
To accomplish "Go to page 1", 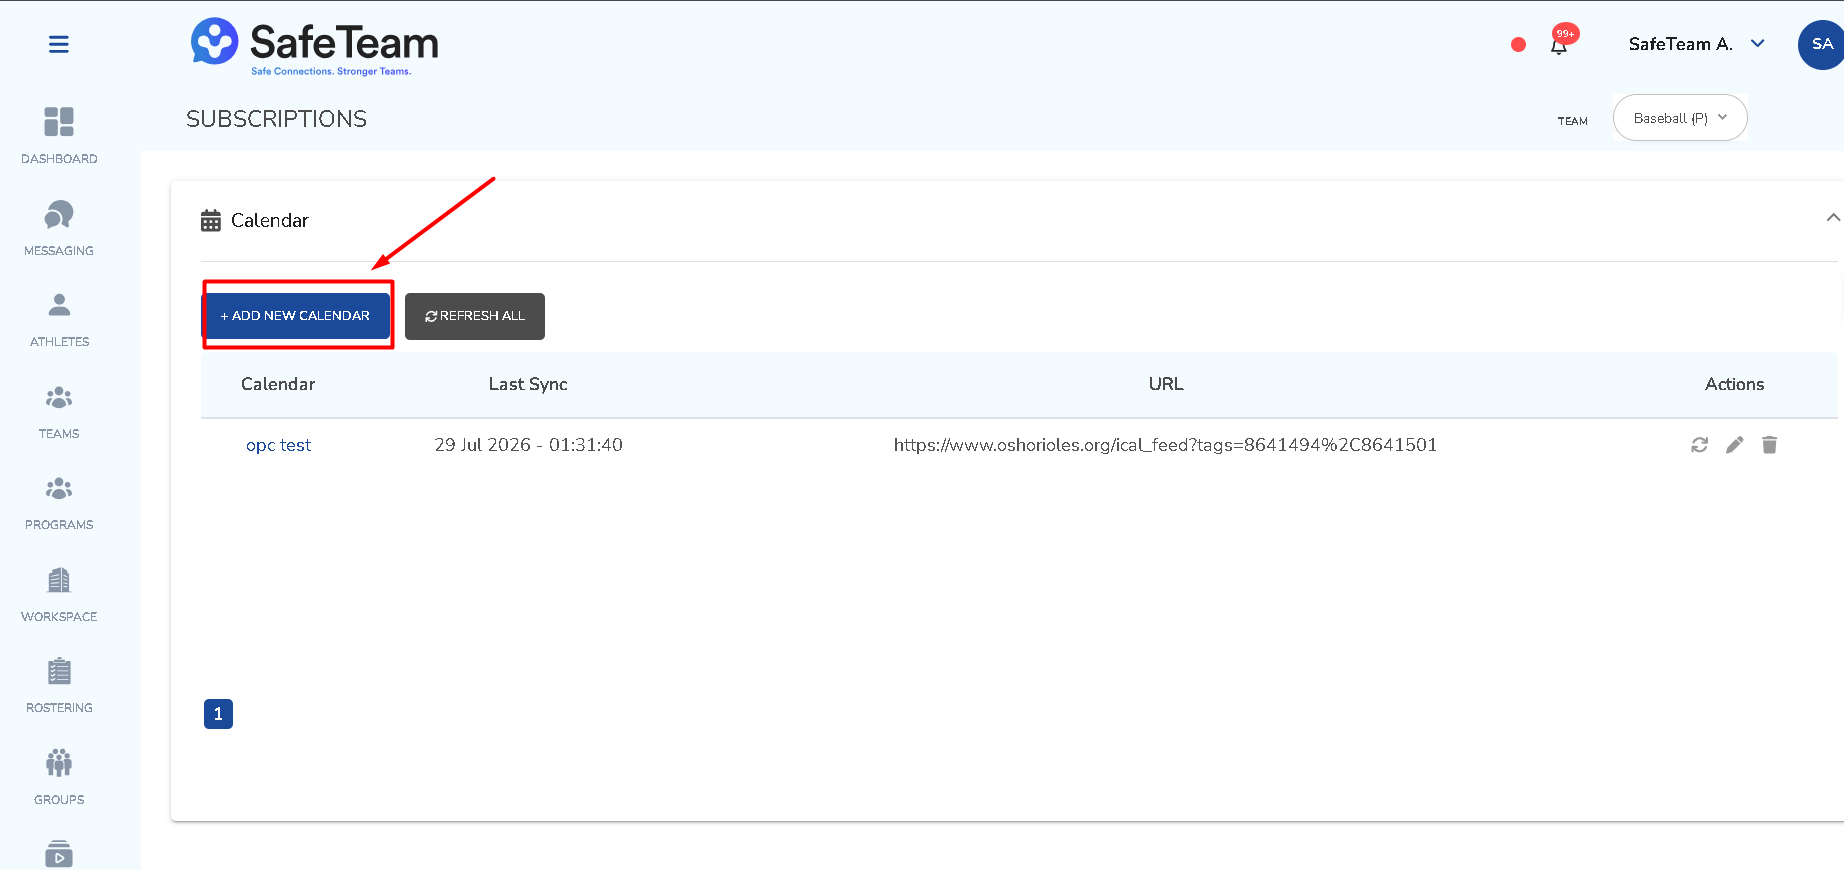I will coord(218,714).
